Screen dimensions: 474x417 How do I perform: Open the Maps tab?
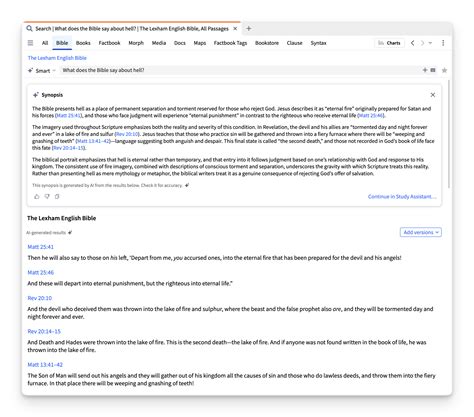point(200,43)
